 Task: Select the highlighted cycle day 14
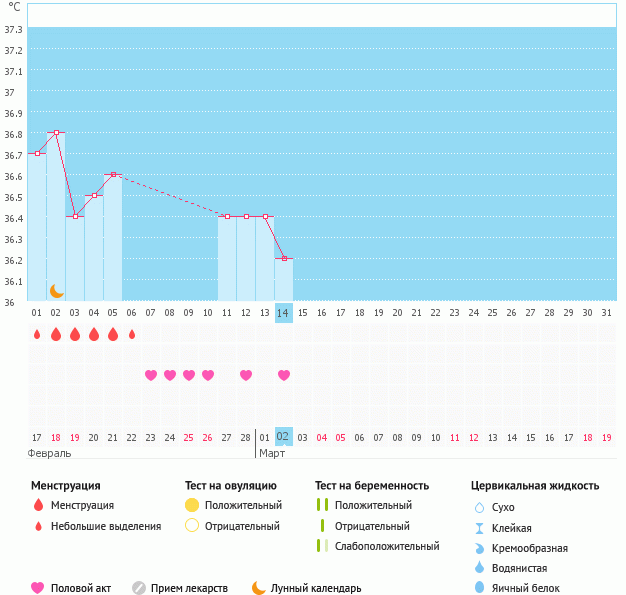coord(284,313)
